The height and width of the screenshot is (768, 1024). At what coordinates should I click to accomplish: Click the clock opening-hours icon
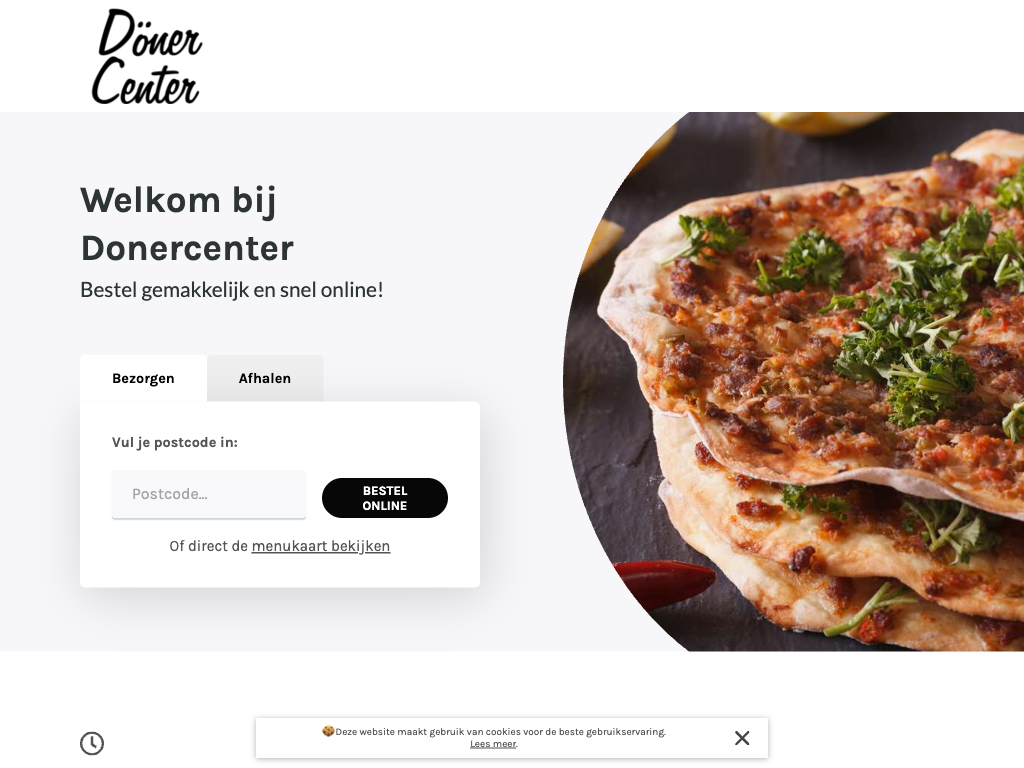(x=92, y=743)
